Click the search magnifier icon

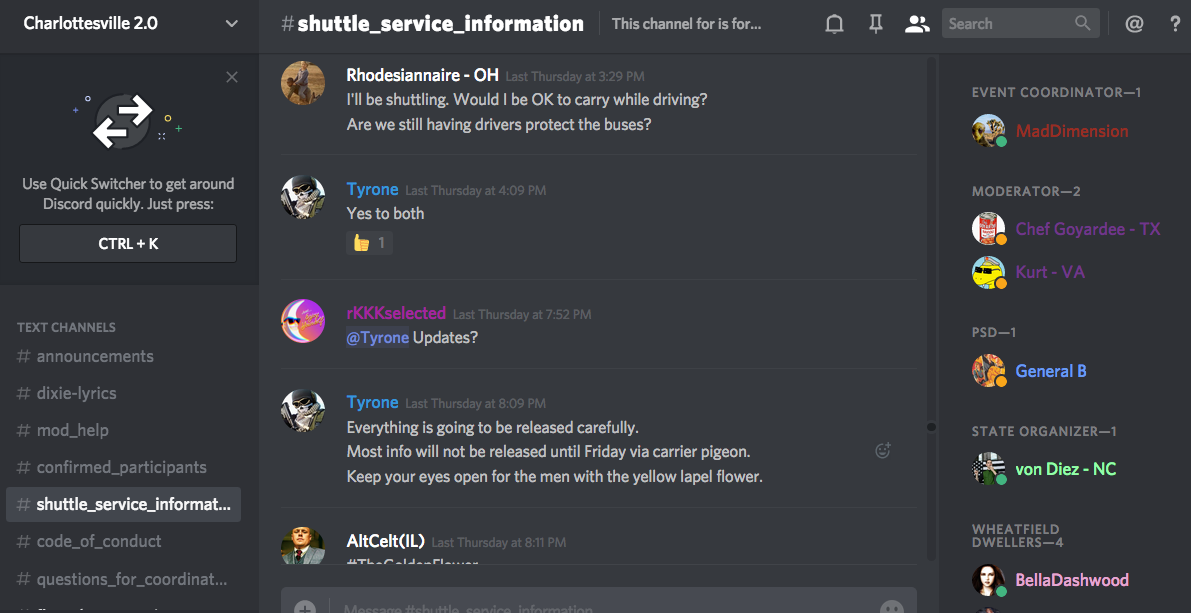click(1083, 24)
